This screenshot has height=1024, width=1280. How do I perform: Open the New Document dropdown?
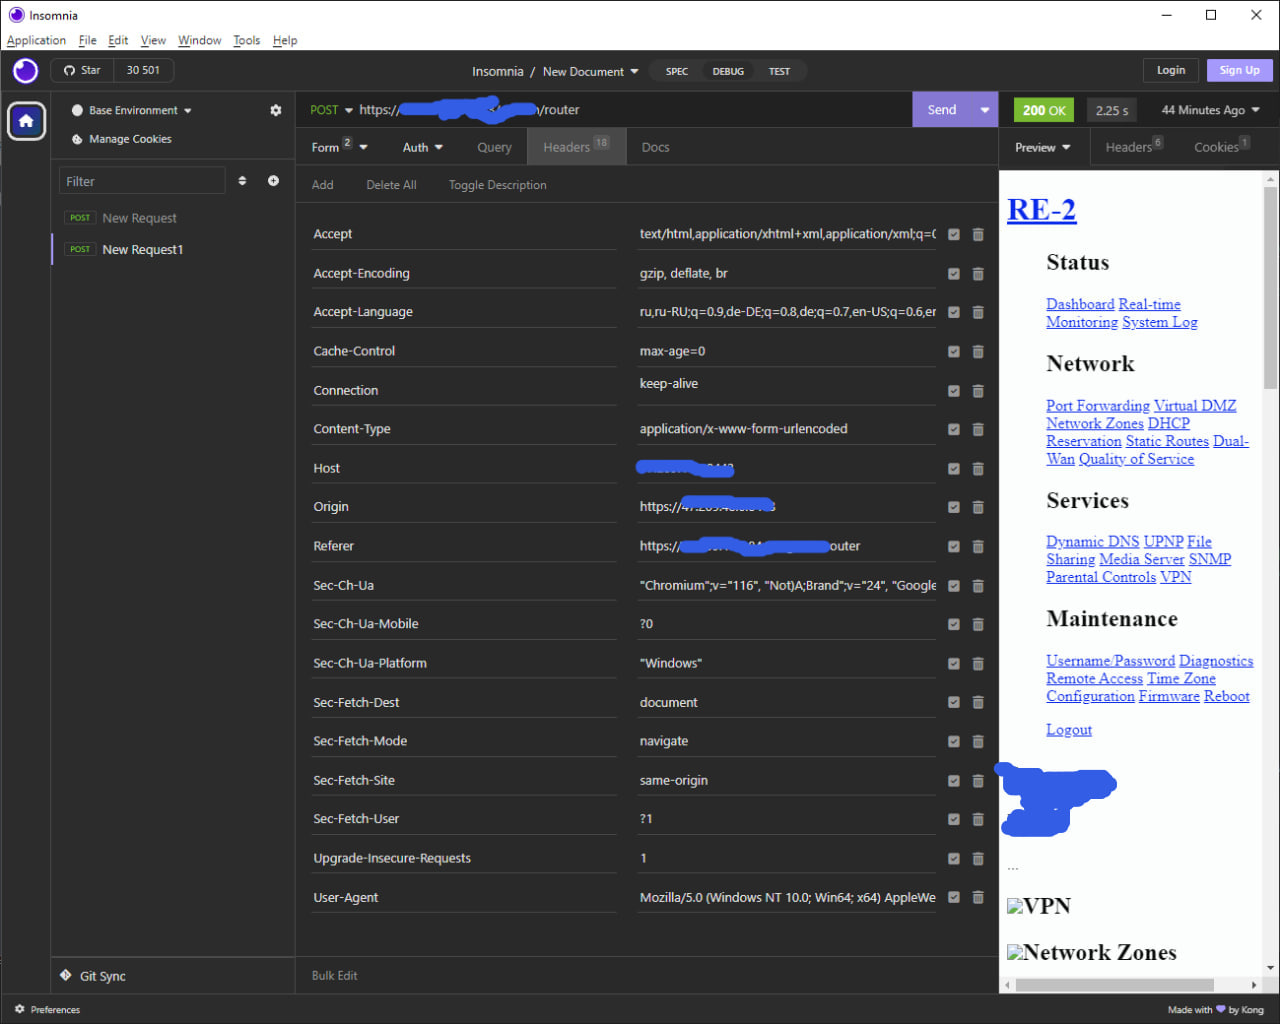(x=590, y=71)
